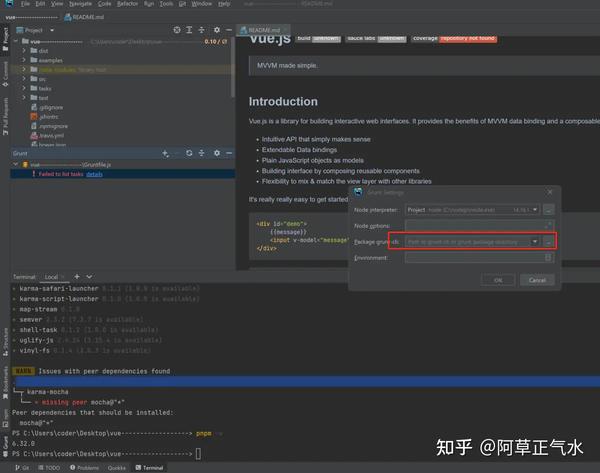Click the locate-in-project target icon in Project panel
The width and height of the screenshot is (600, 473).
coord(177,30)
